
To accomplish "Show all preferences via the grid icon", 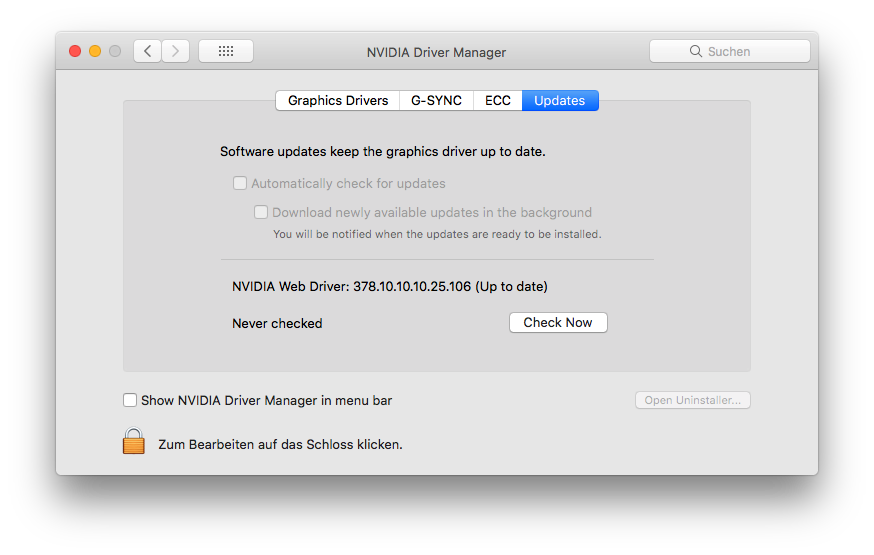I will coord(226,51).
